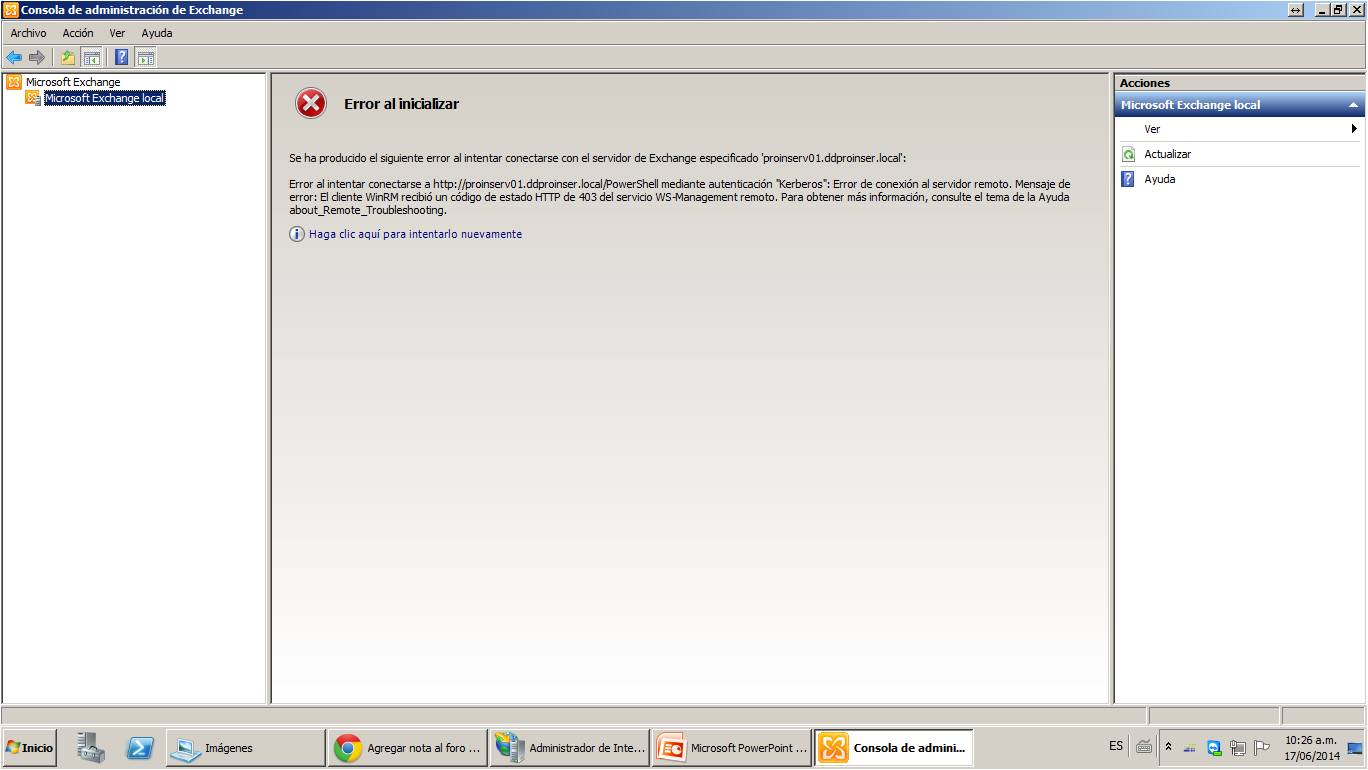Switch to Imágenes taskbar window
Image resolution: width=1368 pixels, height=770 pixels.
coord(245,747)
